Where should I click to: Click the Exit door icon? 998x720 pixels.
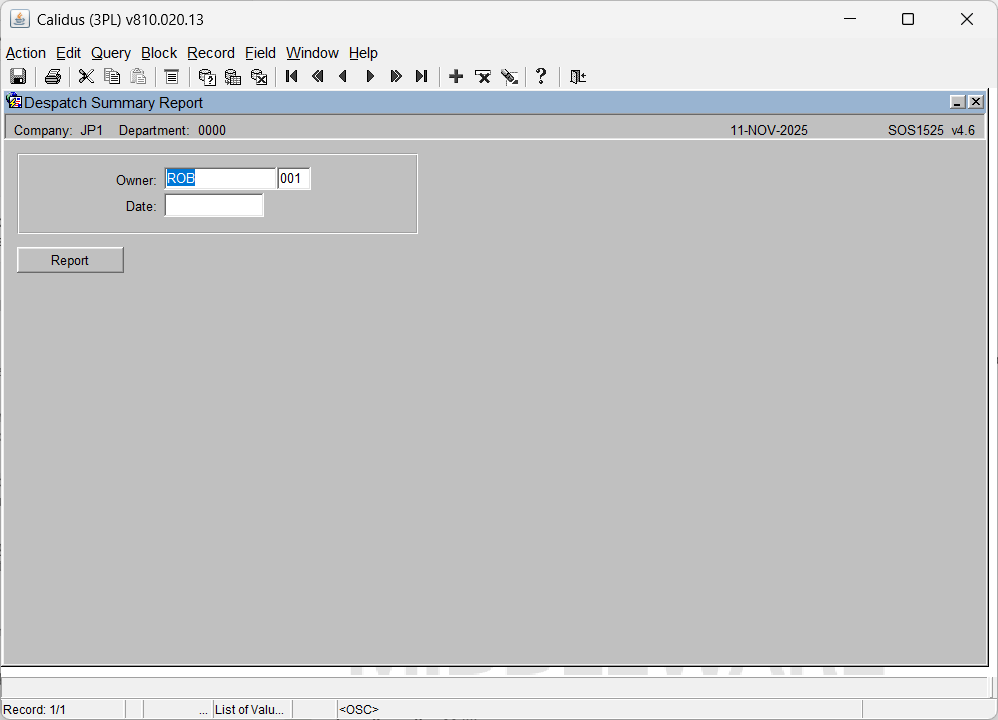[578, 77]
